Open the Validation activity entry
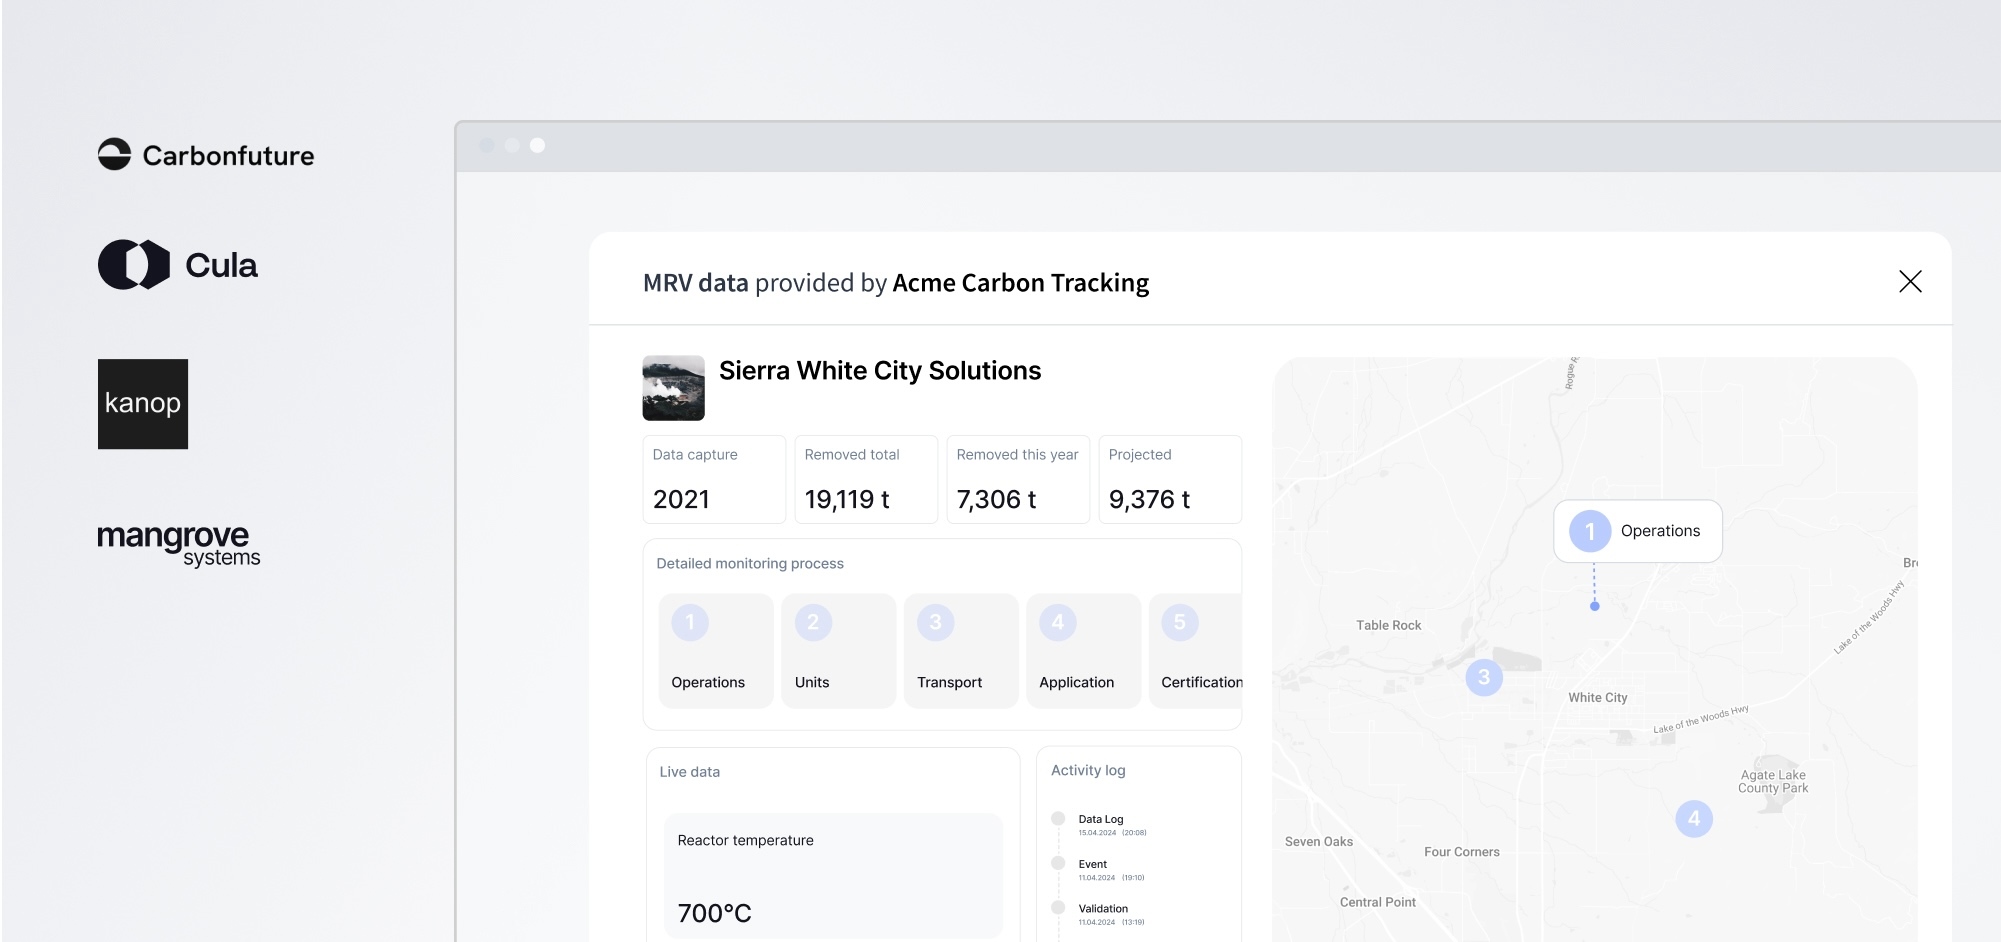 [x=1100, y=914]
